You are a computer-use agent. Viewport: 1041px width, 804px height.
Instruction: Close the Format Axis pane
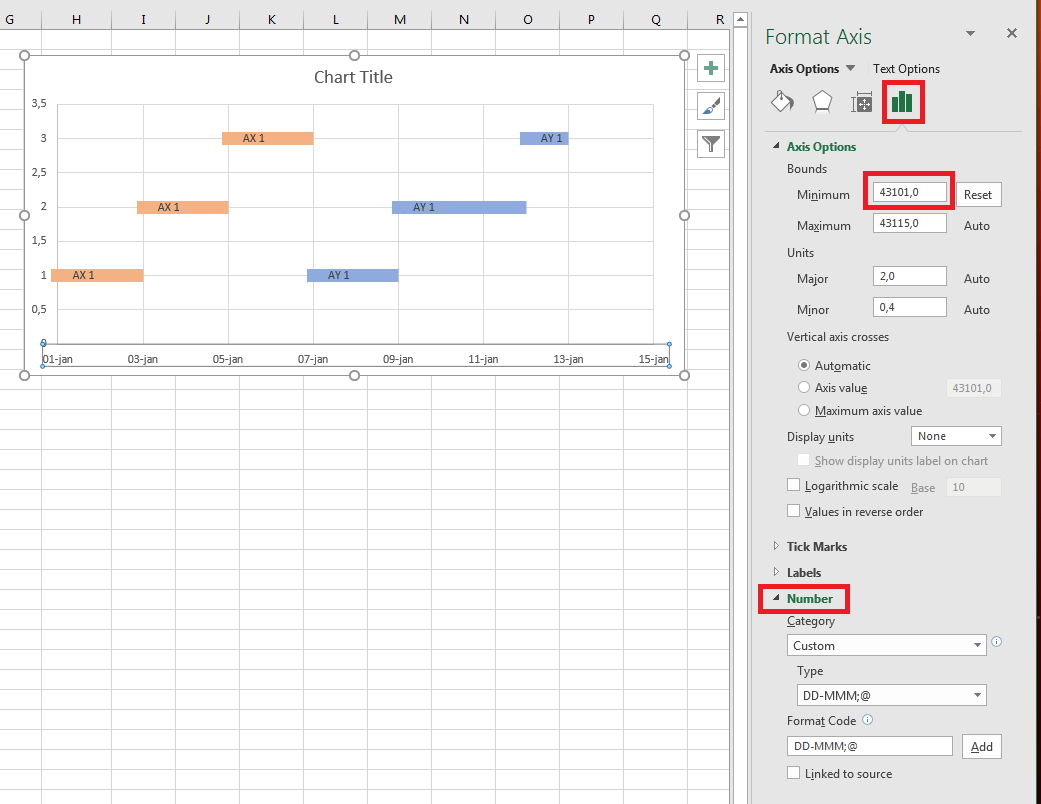[1011, 33]
